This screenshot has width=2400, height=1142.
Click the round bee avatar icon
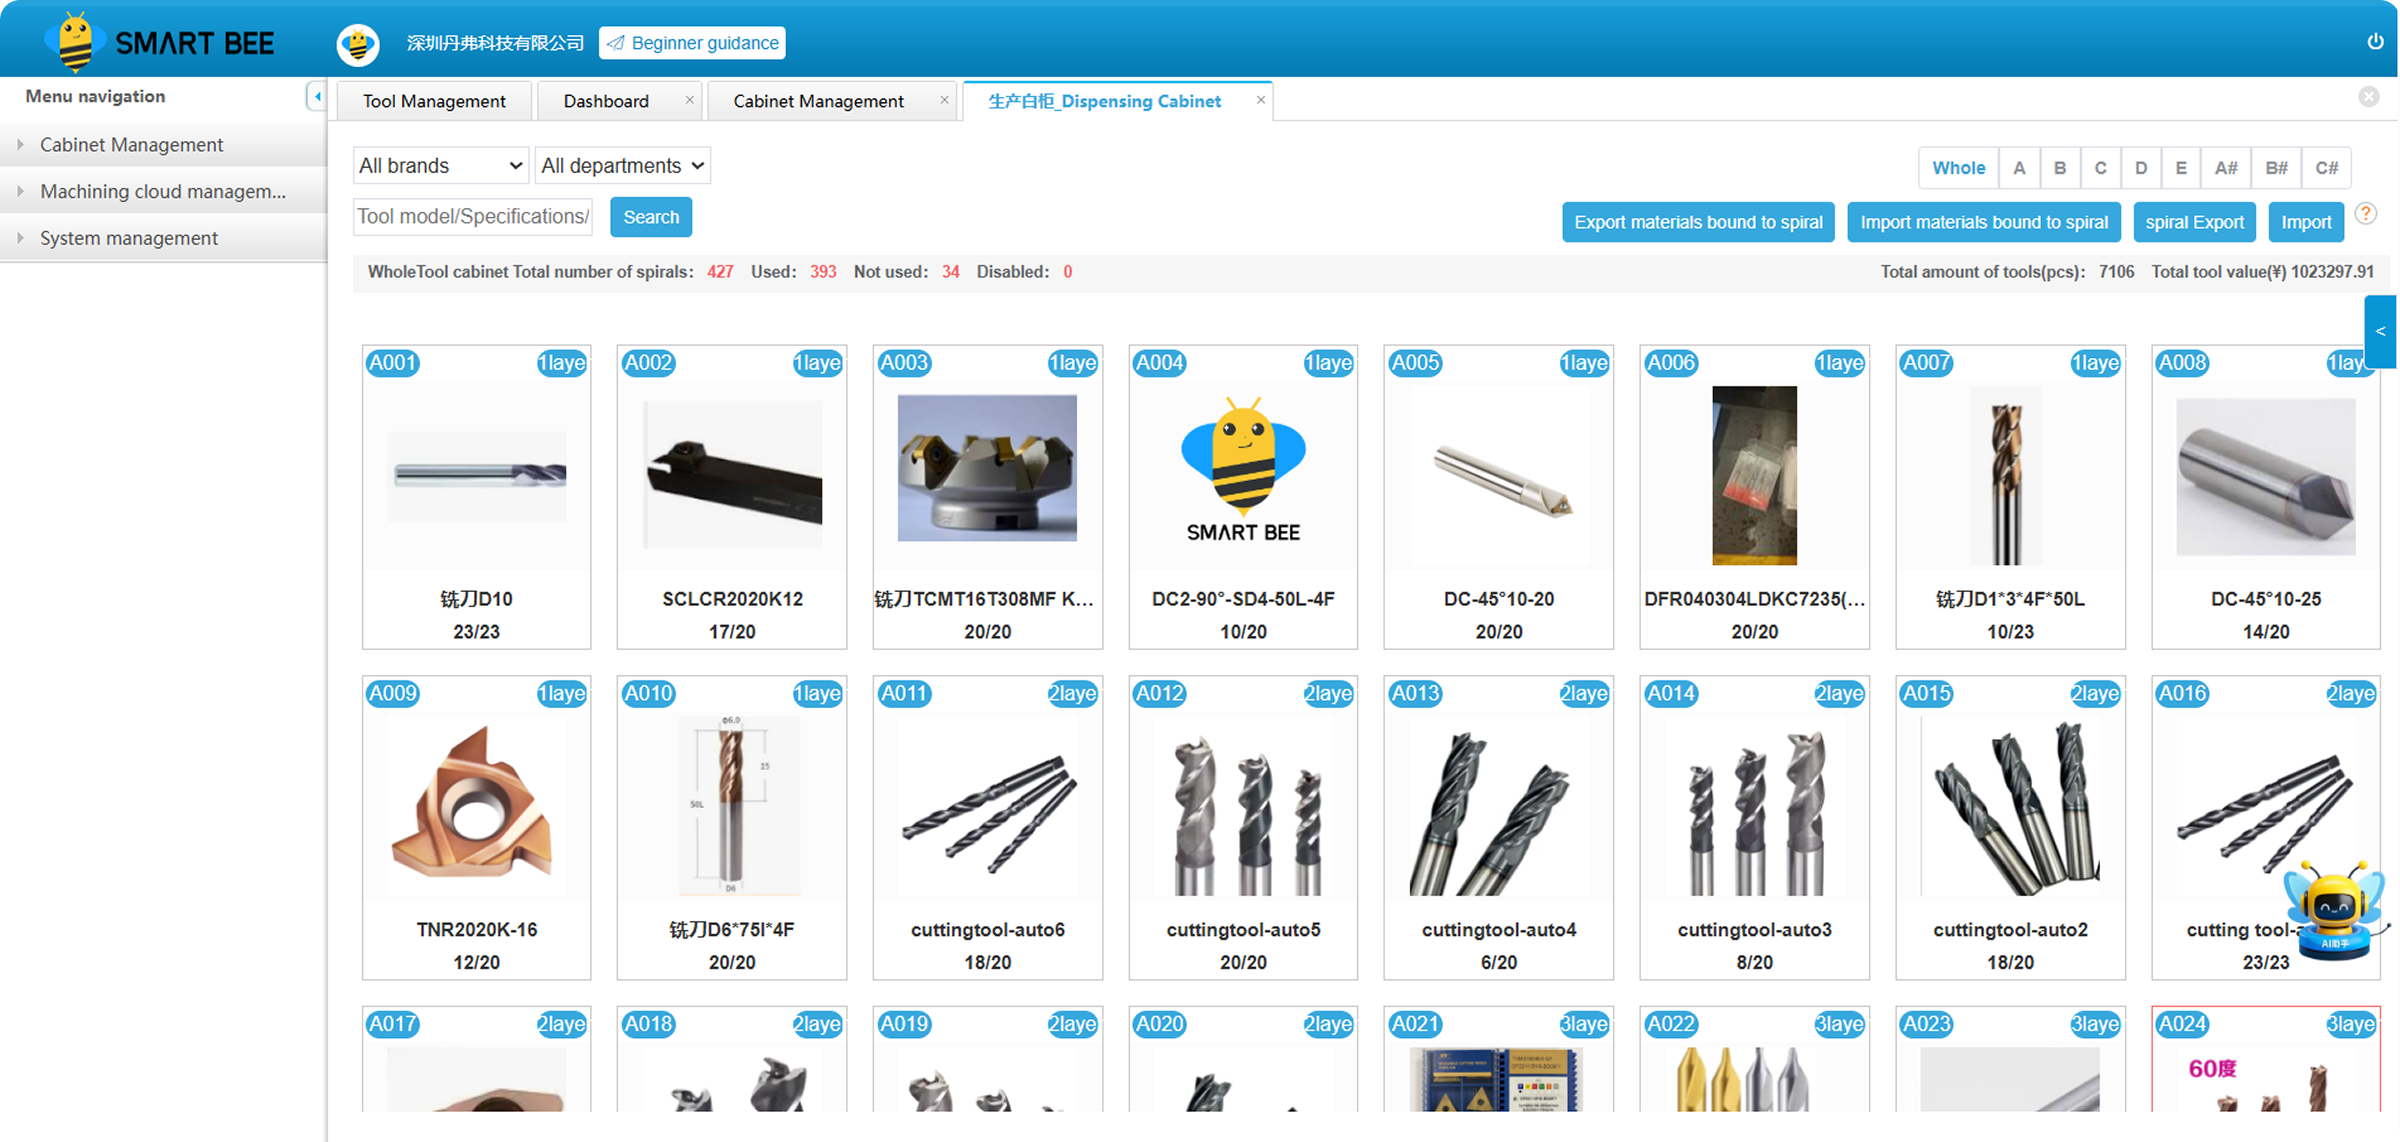point(358,43)
